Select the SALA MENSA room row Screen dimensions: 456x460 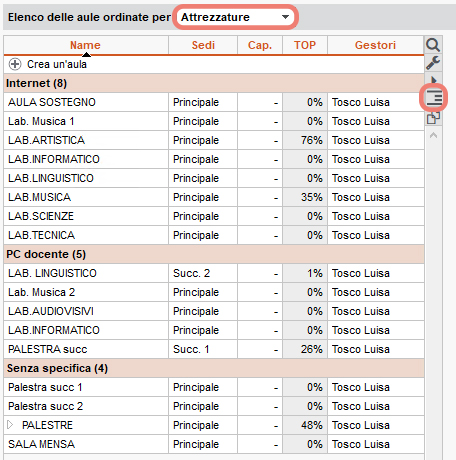(214, 444)
